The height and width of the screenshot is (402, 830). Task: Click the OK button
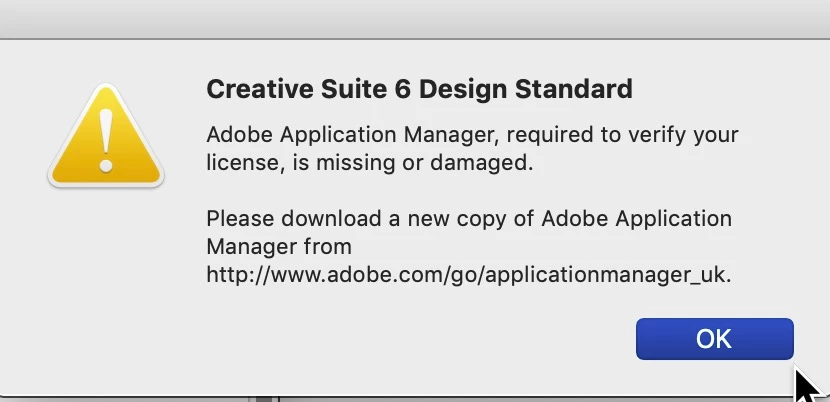(714, 339)
